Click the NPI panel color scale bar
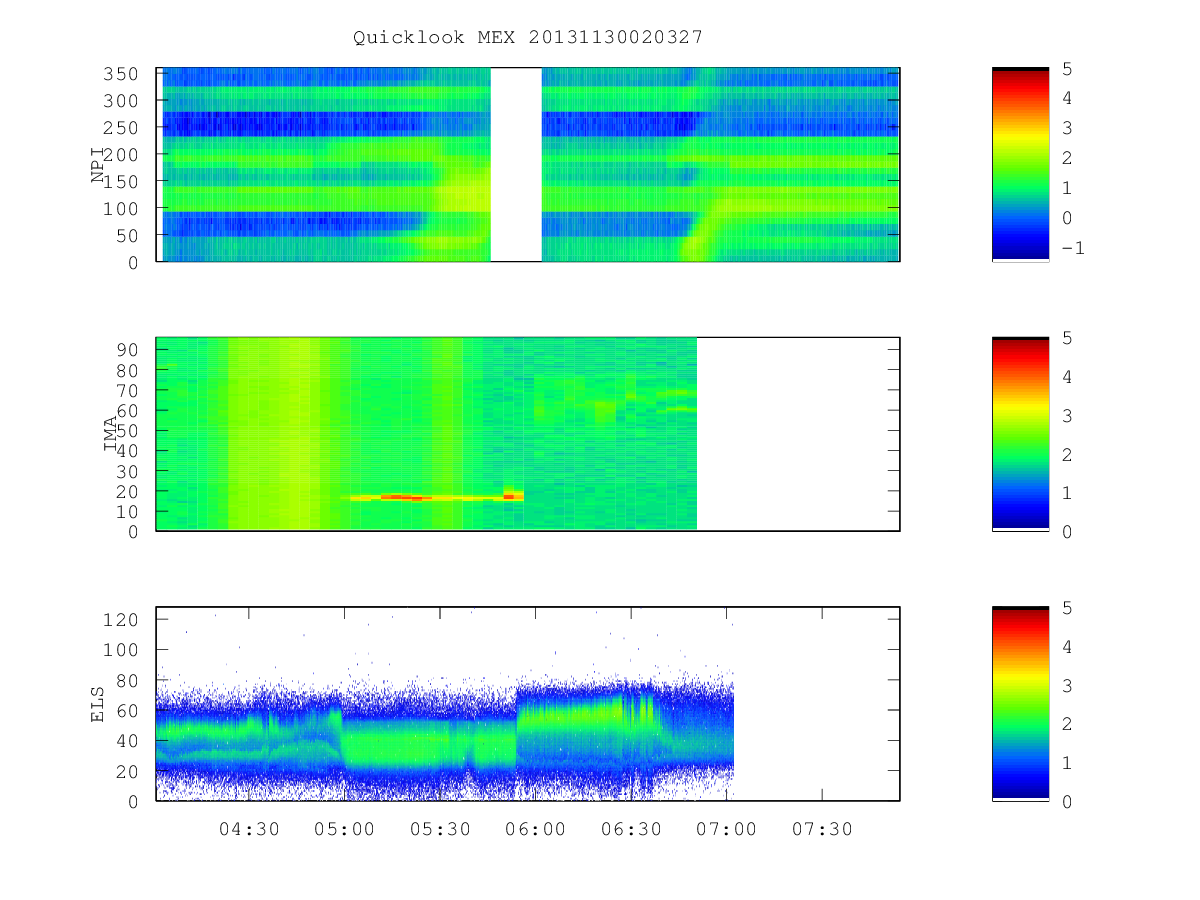1200x900 pixels. tap(1020, 164)
